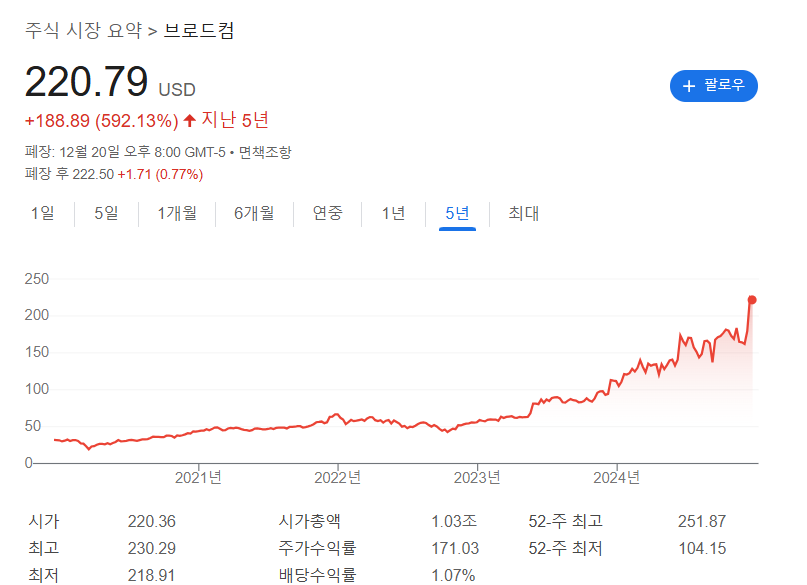Click the 팔로우 follow button
This screenshot has height=585, width=807.
[713, 86]
